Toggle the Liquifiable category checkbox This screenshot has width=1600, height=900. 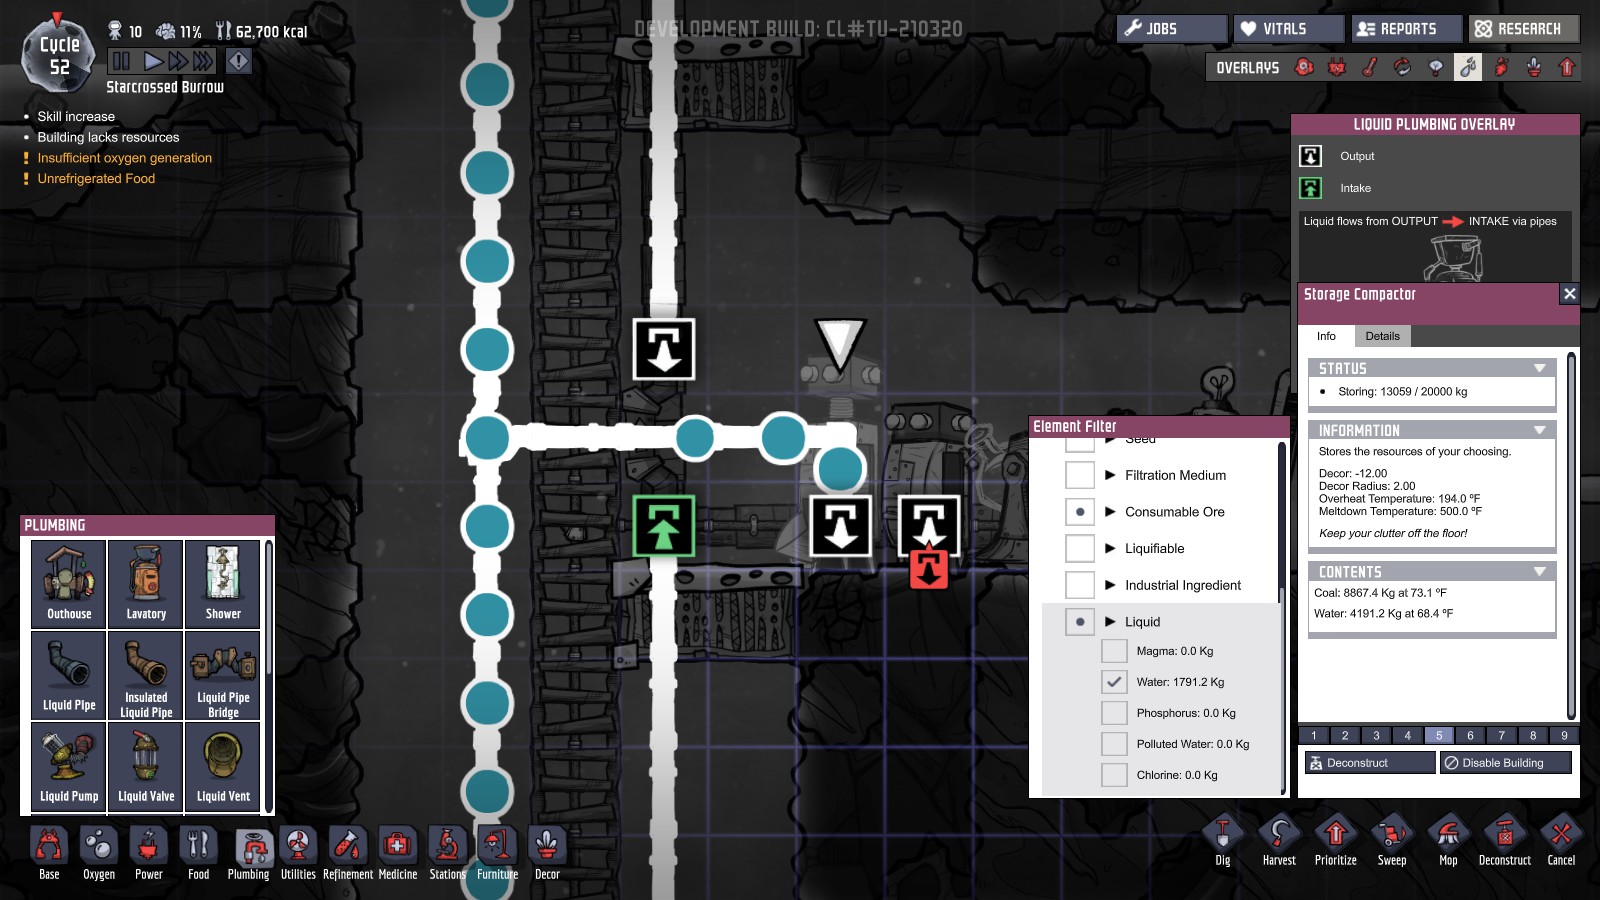(1080, 548)
